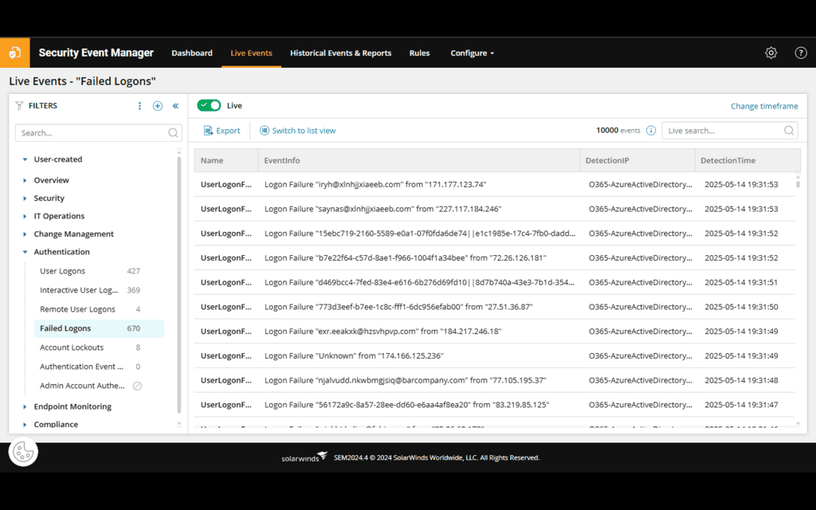The width and height of the screenshot is (816, 510).
Task: Select the event from "77.105.195.37"
Action: 494,380
